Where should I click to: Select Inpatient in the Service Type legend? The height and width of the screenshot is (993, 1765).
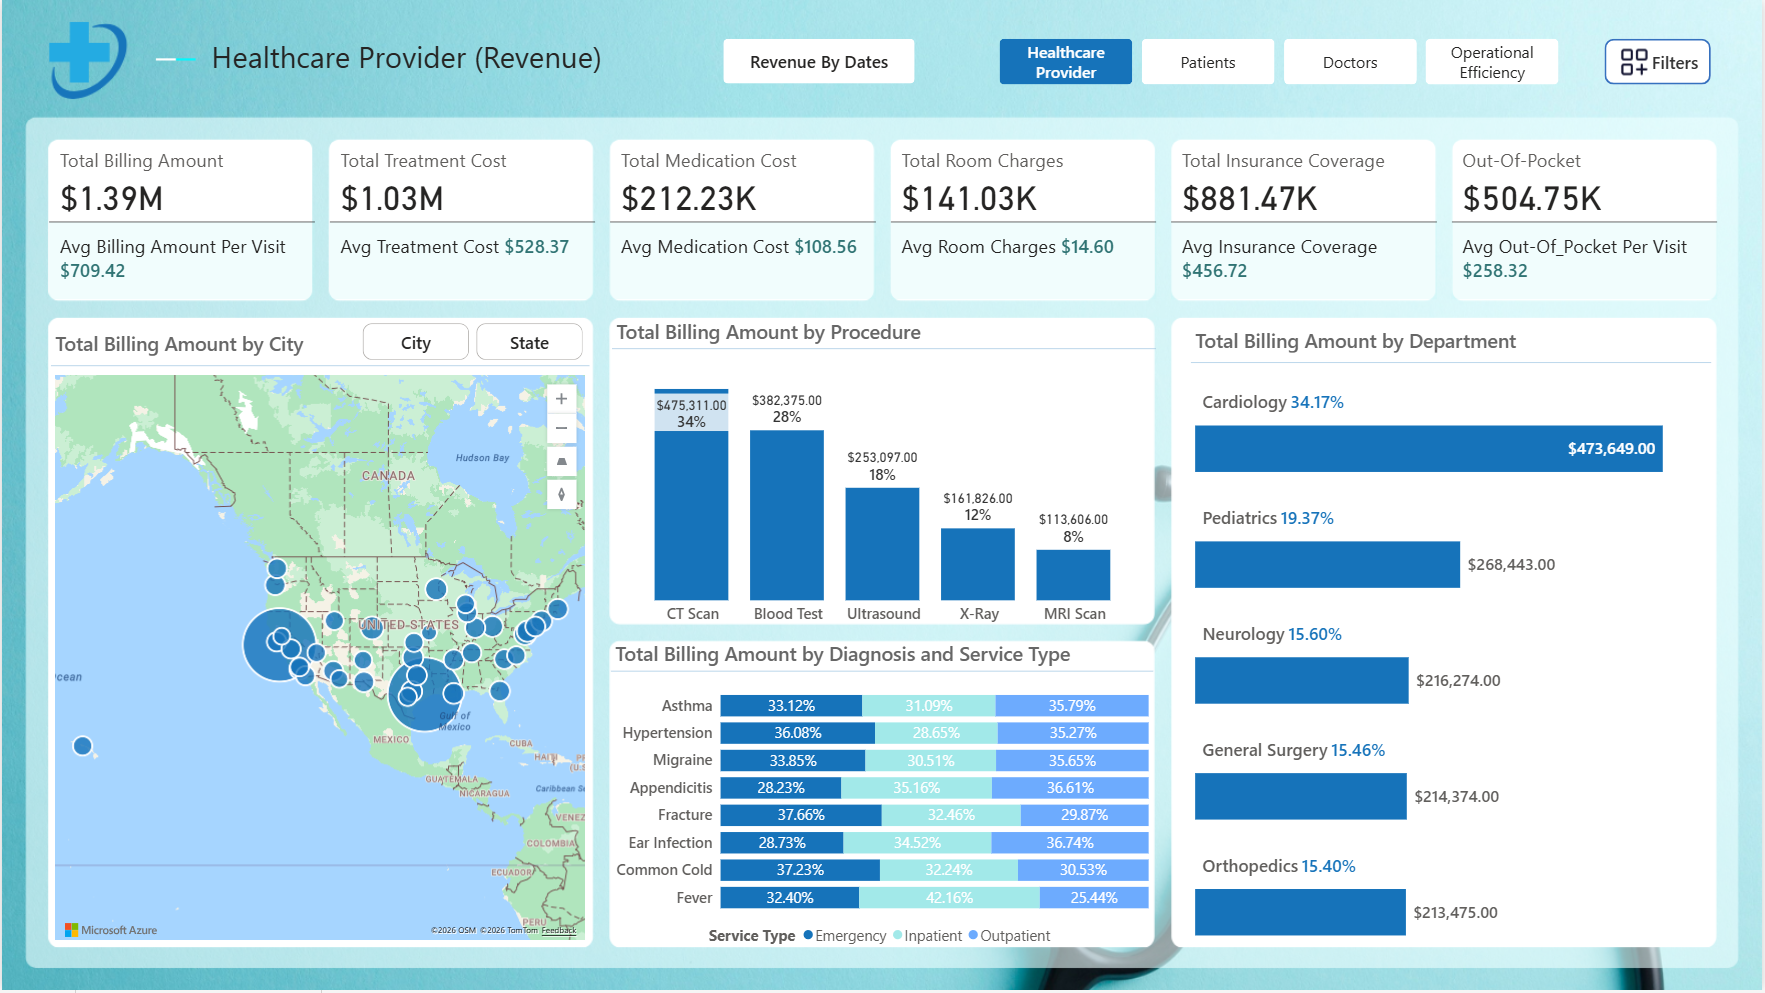click(927, 936)
